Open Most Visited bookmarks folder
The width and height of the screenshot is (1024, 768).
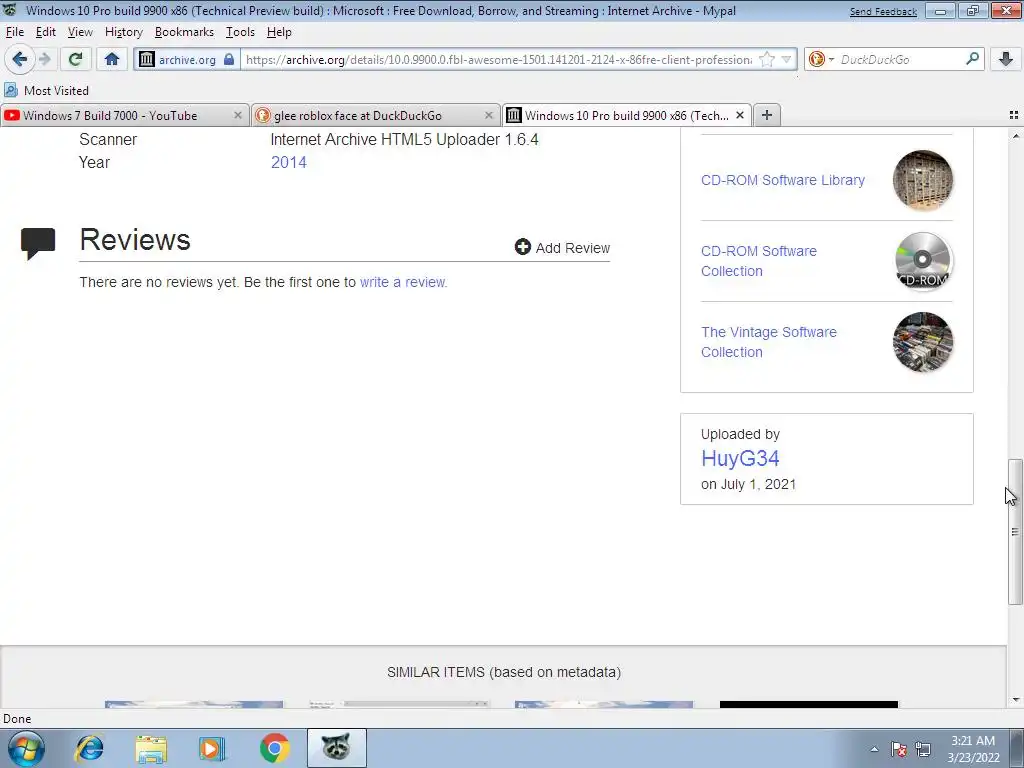[46, 90]
